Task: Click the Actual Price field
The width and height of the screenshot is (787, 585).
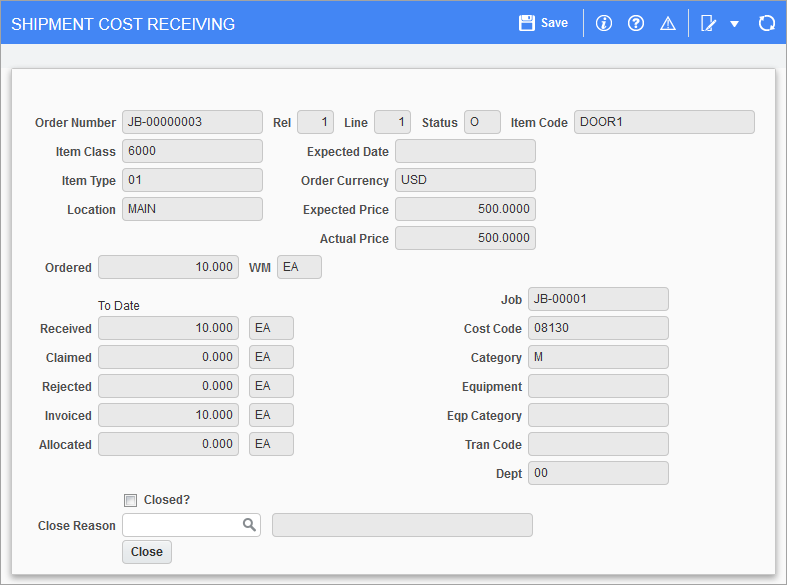Action: coord(465,238)
